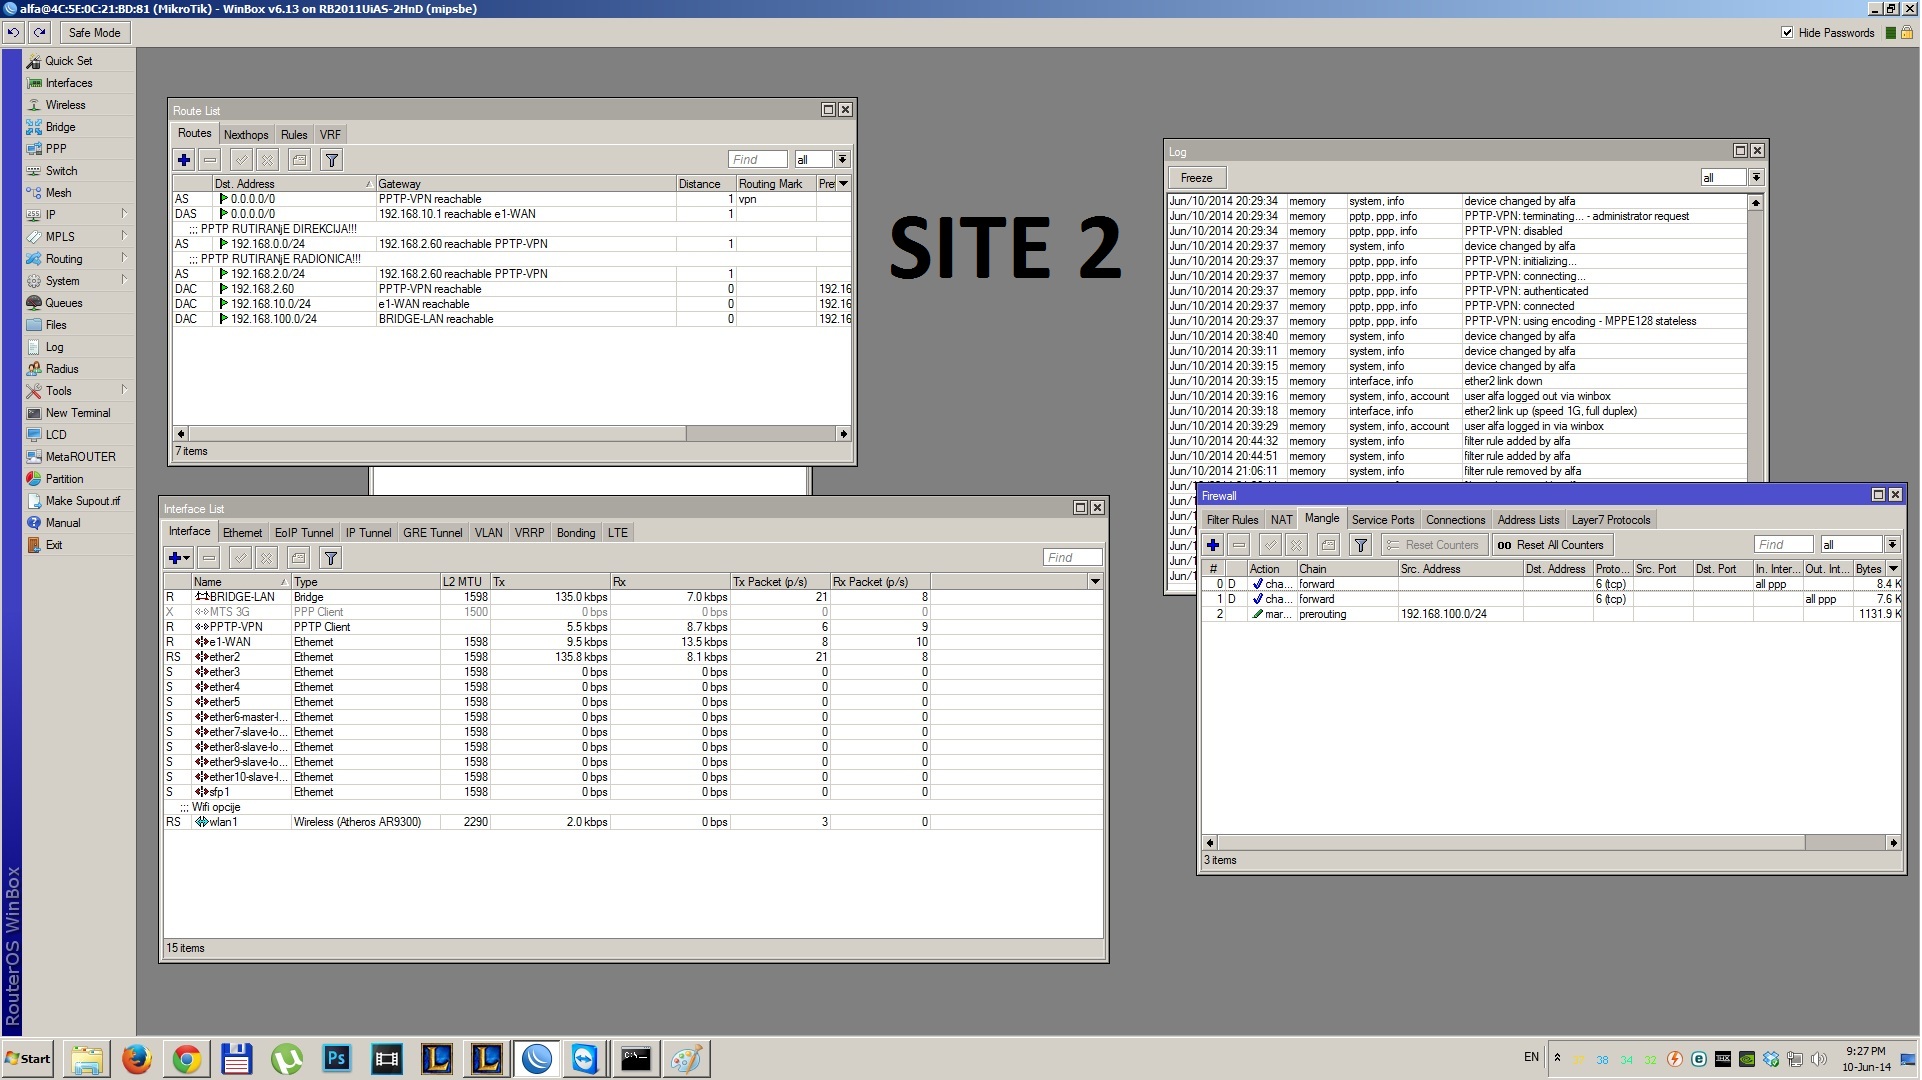
Task: Click the undo arrow in WinBox toolbar
Action: tap(13, 33)
